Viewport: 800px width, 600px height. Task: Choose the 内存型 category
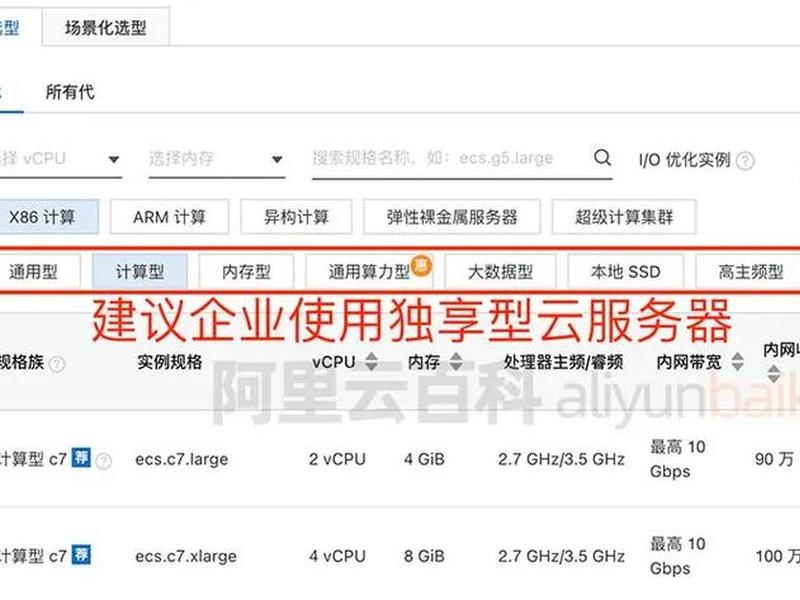point(246,271)
